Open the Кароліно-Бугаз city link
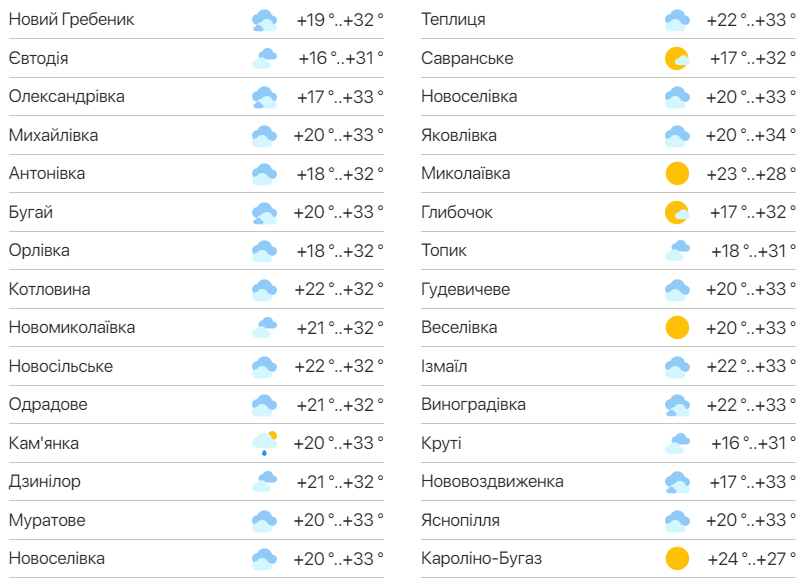The image size is (807, 580). tap(481, 558)
